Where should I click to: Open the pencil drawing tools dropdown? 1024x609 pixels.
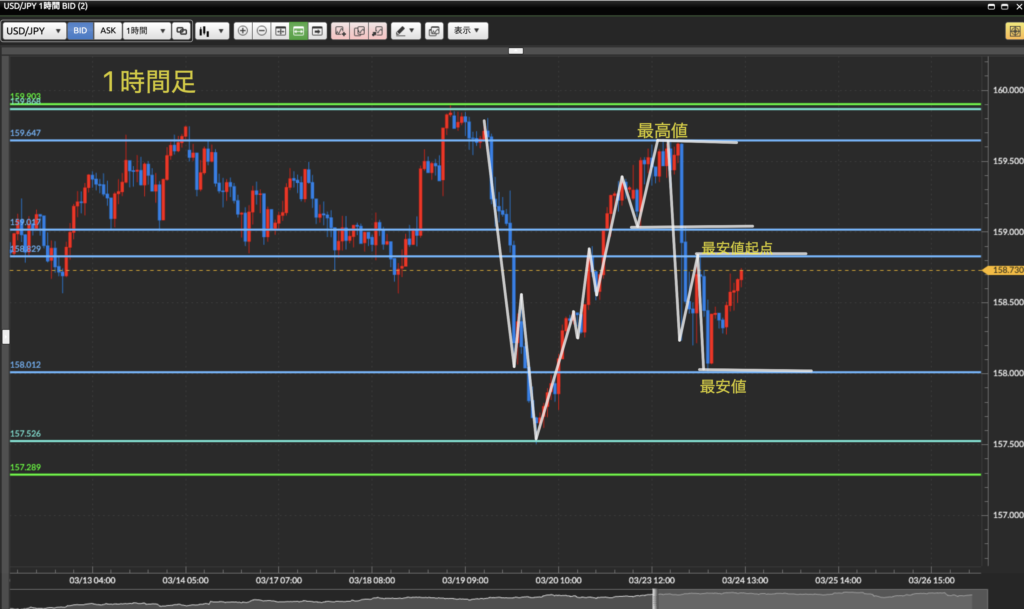coord(405,31)
